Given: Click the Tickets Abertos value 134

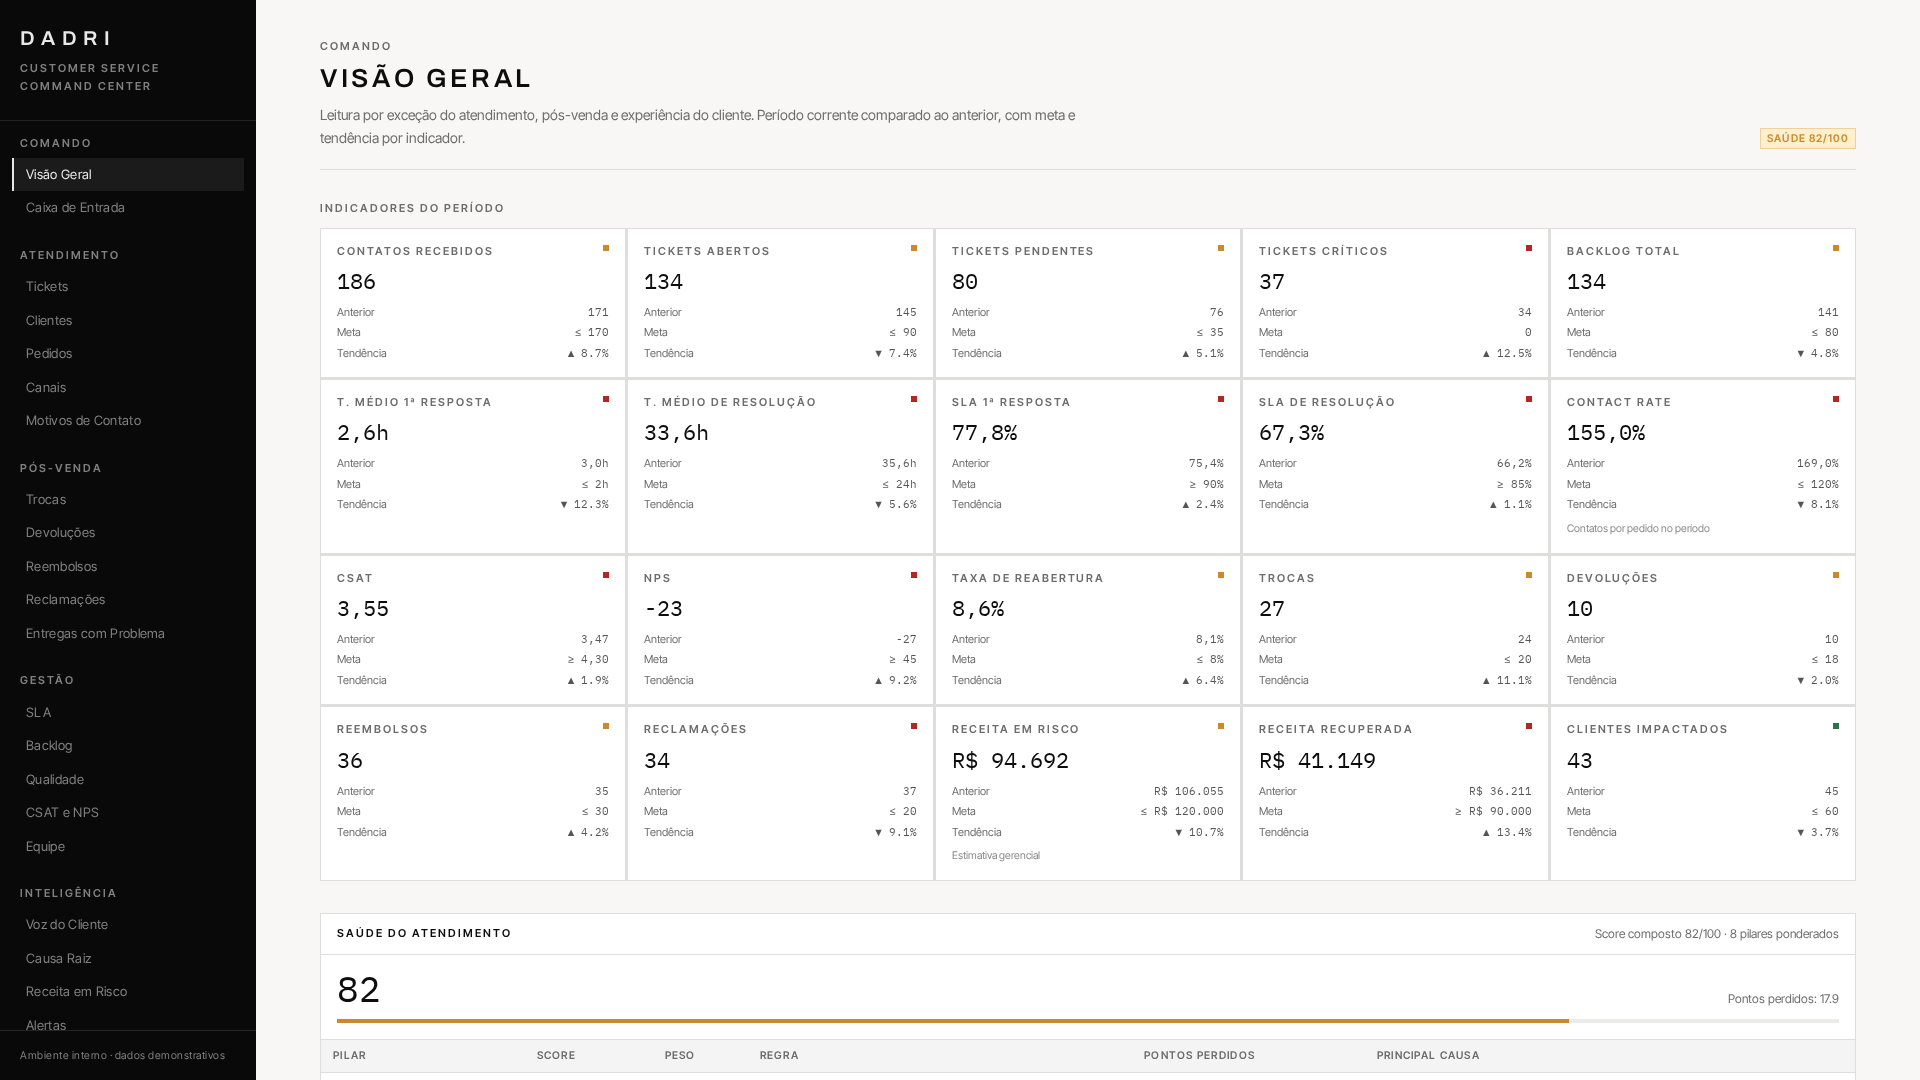Looking at the screenshot, I should [x=664, y=282].
